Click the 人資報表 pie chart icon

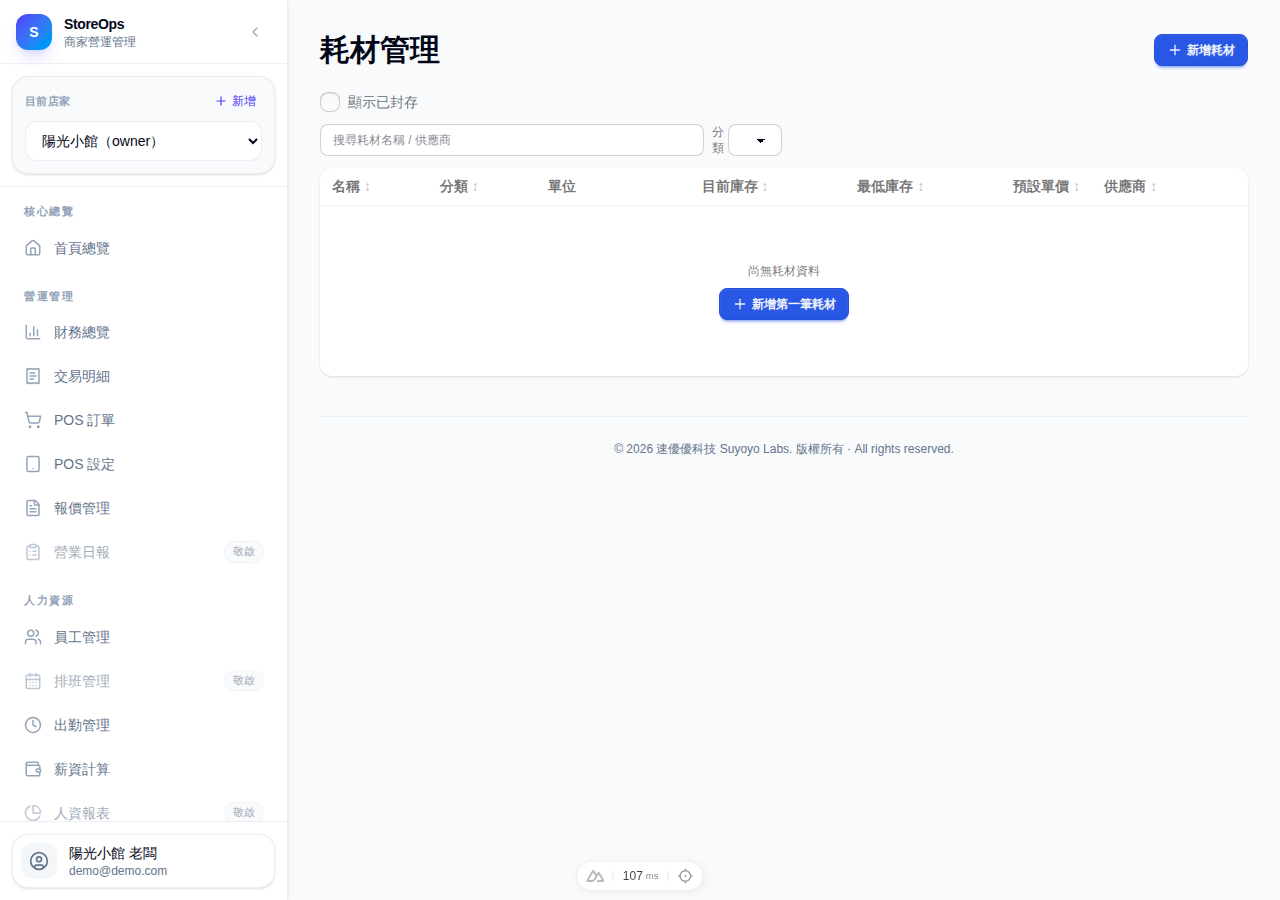pyautogui.click(x=33, y=813)
